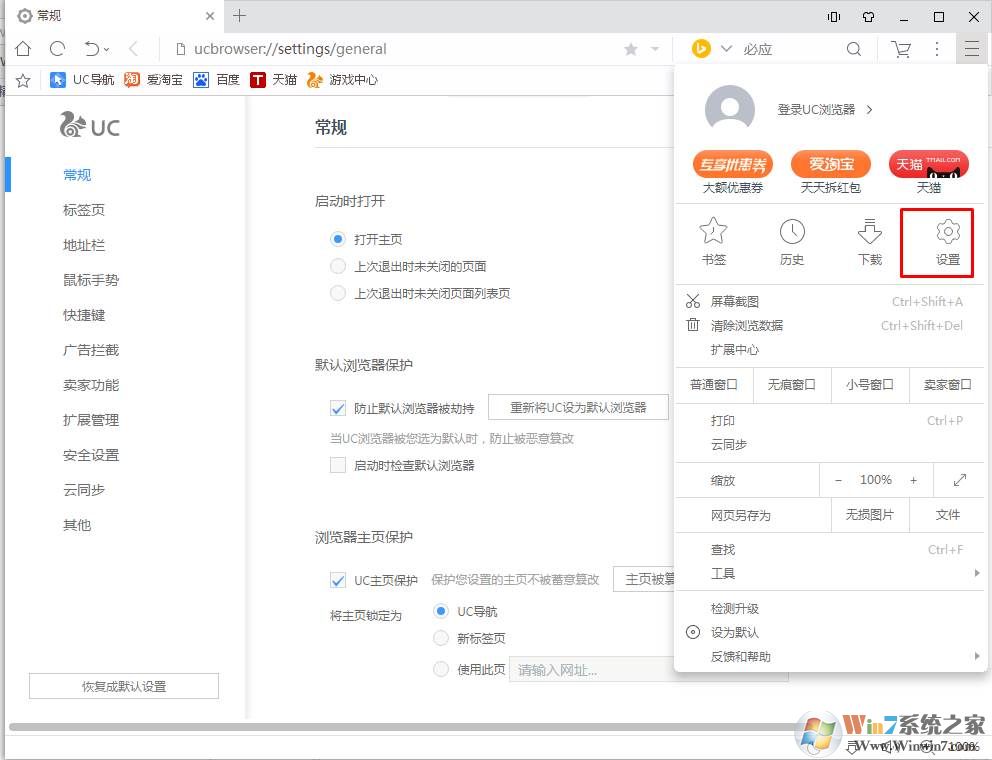Expand the 工具 submenu
Viewport: 992px width, 760px height.
[830, 573]
